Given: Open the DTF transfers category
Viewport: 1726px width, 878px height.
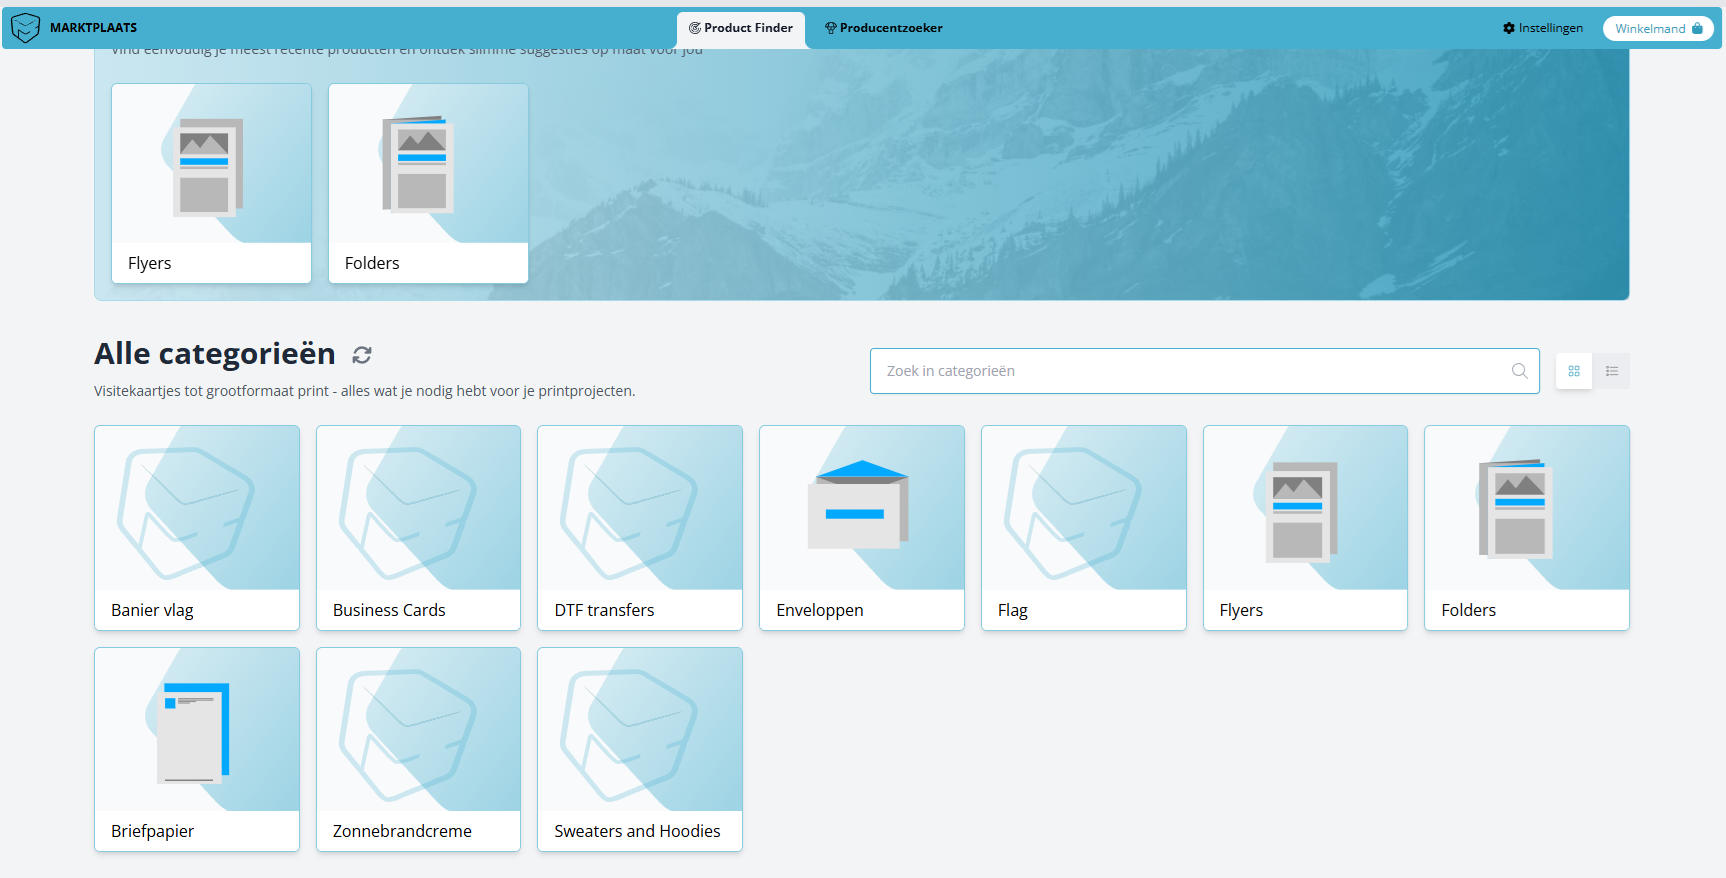Looking at the screenshot, I should point(640,528).
